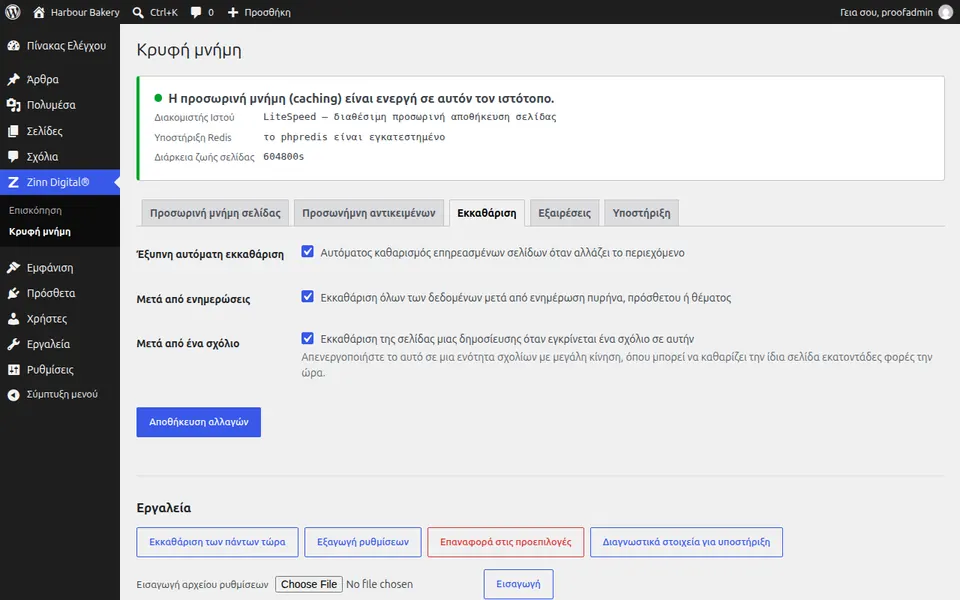
Task: Click proofadmin user avatar
Action: click(946, 12)
